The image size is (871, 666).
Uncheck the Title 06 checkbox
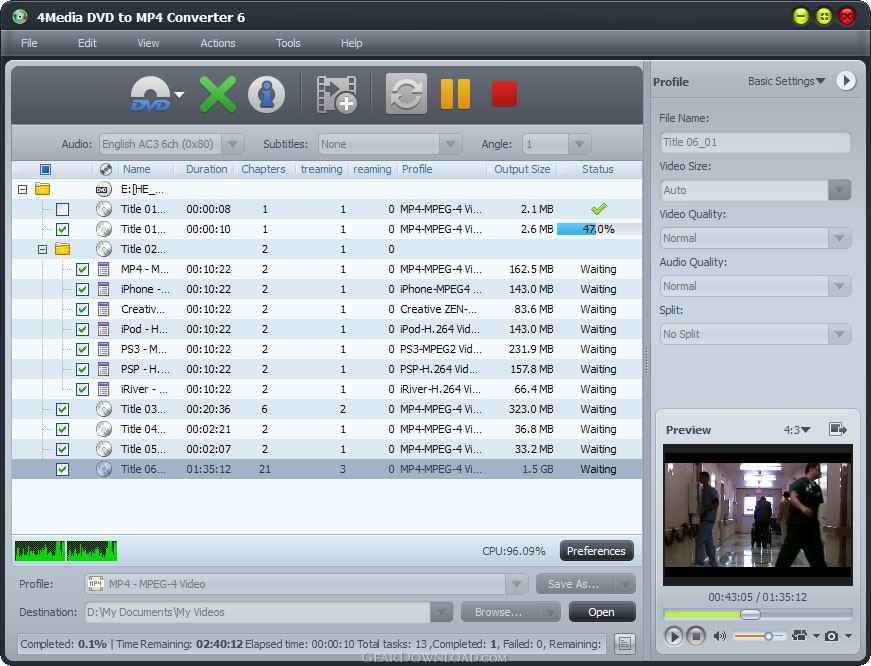[x=63, y=469]
